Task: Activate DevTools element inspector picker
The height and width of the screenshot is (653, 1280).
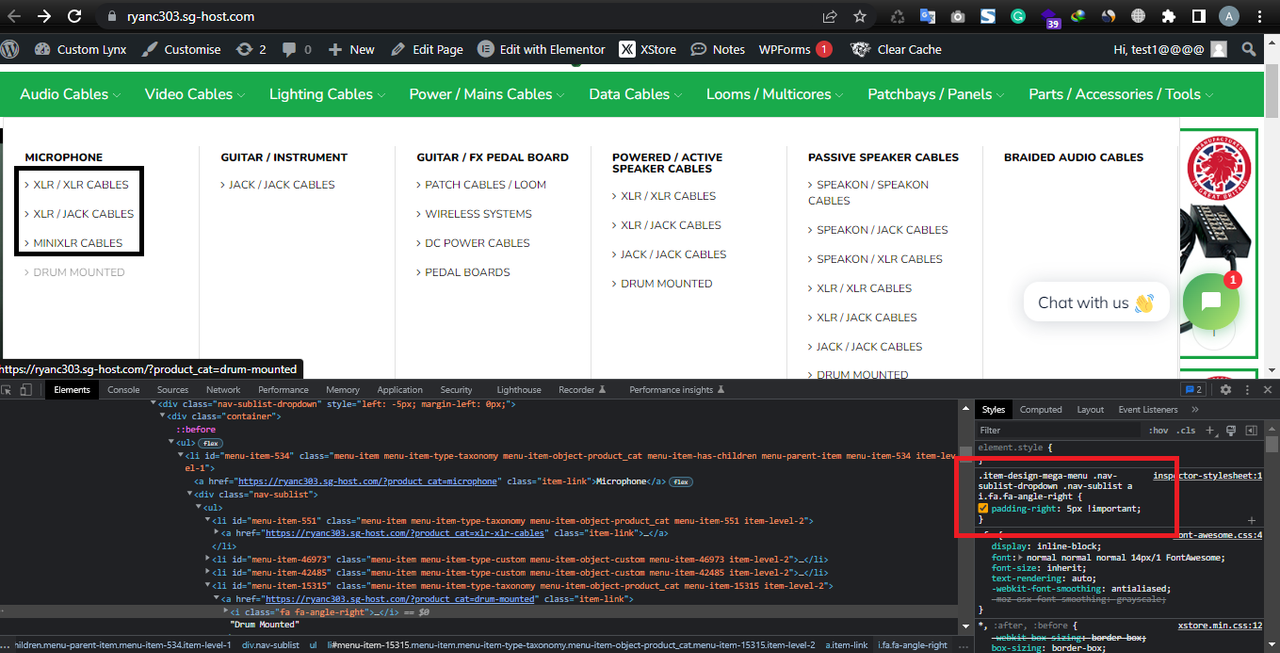Action: (8, 389)
